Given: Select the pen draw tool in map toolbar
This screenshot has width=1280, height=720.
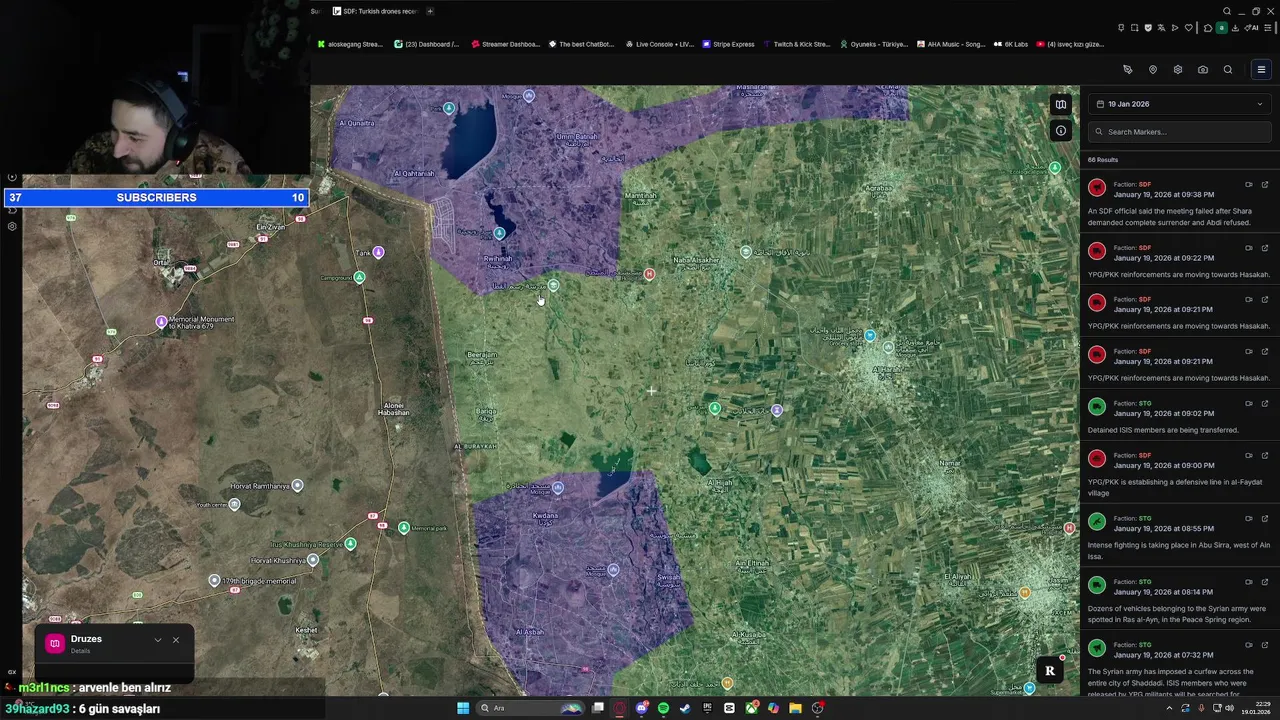Looking at the screenshot, I should pyautogui.click(x=1127, y=69).
